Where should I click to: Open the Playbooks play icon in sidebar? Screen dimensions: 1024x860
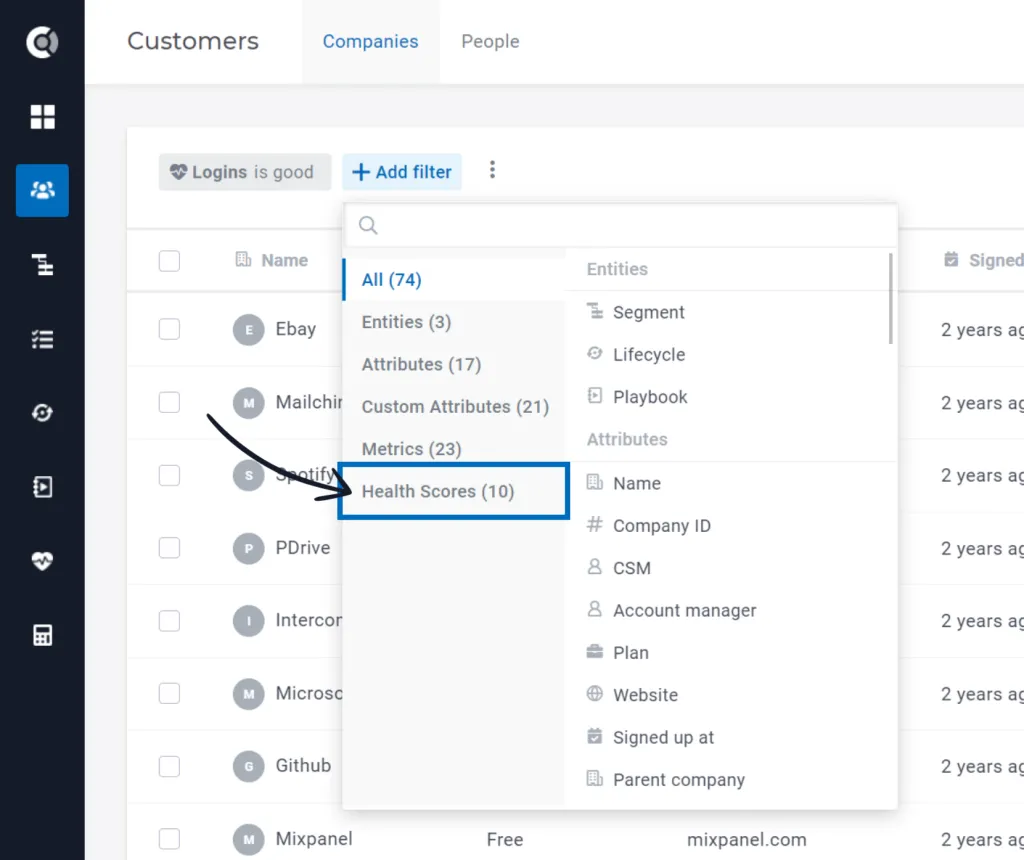pos(42,486)
